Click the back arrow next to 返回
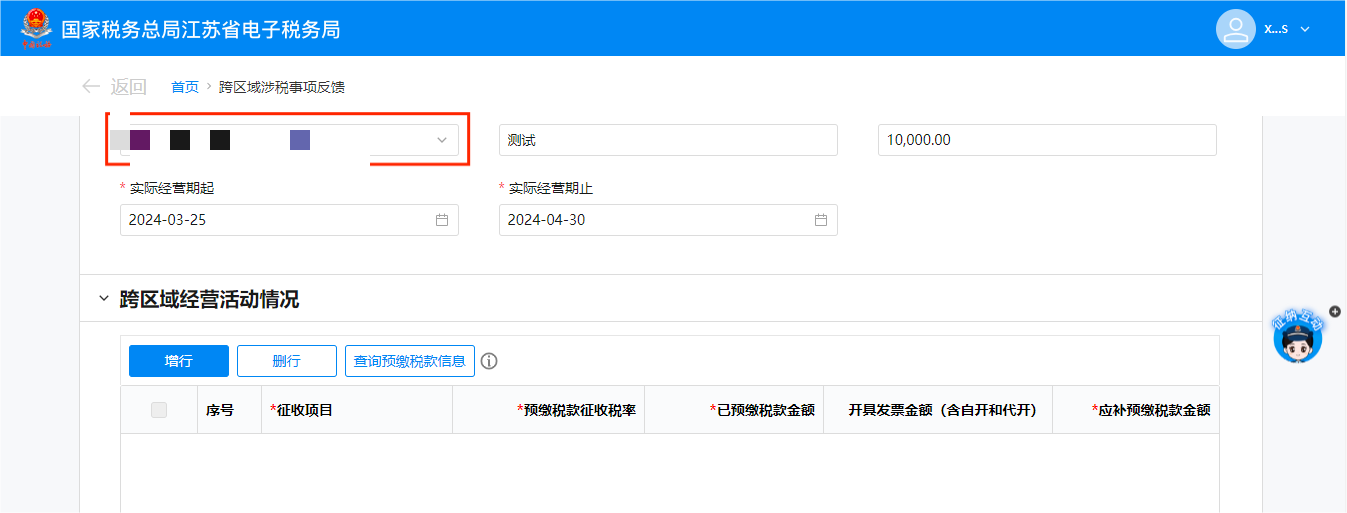Viewport: 1347px width, 513px height. 91,87
